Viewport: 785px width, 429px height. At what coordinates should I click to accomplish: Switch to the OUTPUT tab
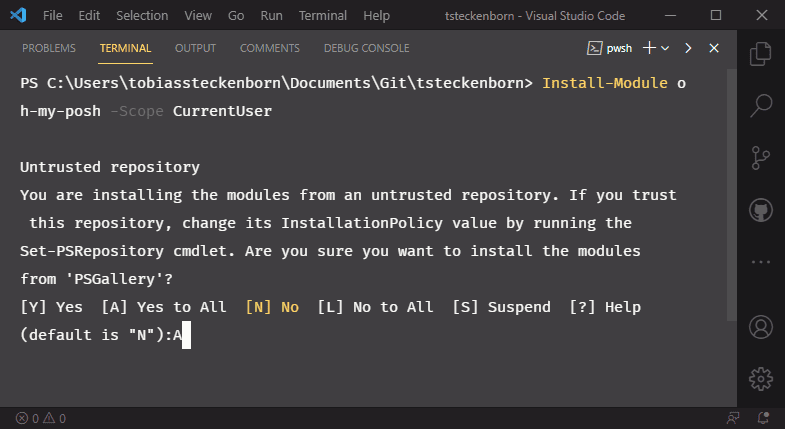tap(195, 48)
